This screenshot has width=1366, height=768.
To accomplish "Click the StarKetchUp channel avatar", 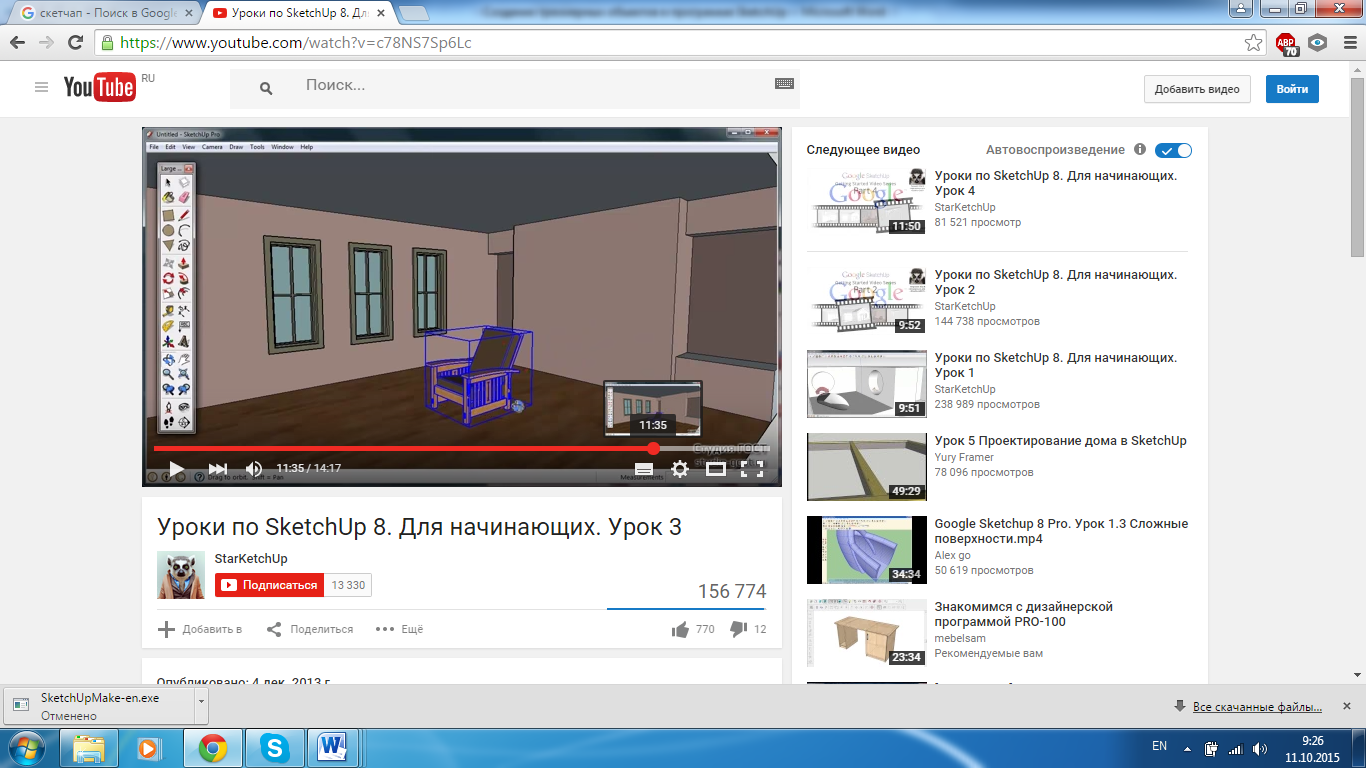I will (x=181, y=575).
